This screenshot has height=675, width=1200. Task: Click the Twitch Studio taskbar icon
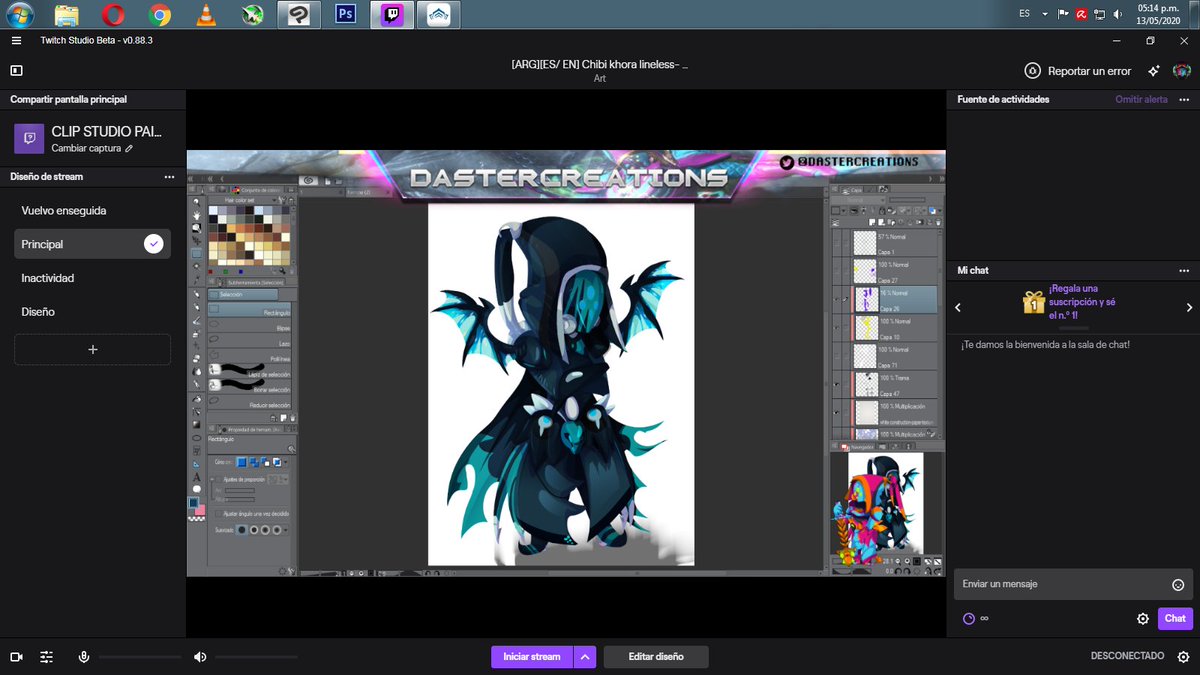click(392, 14)
